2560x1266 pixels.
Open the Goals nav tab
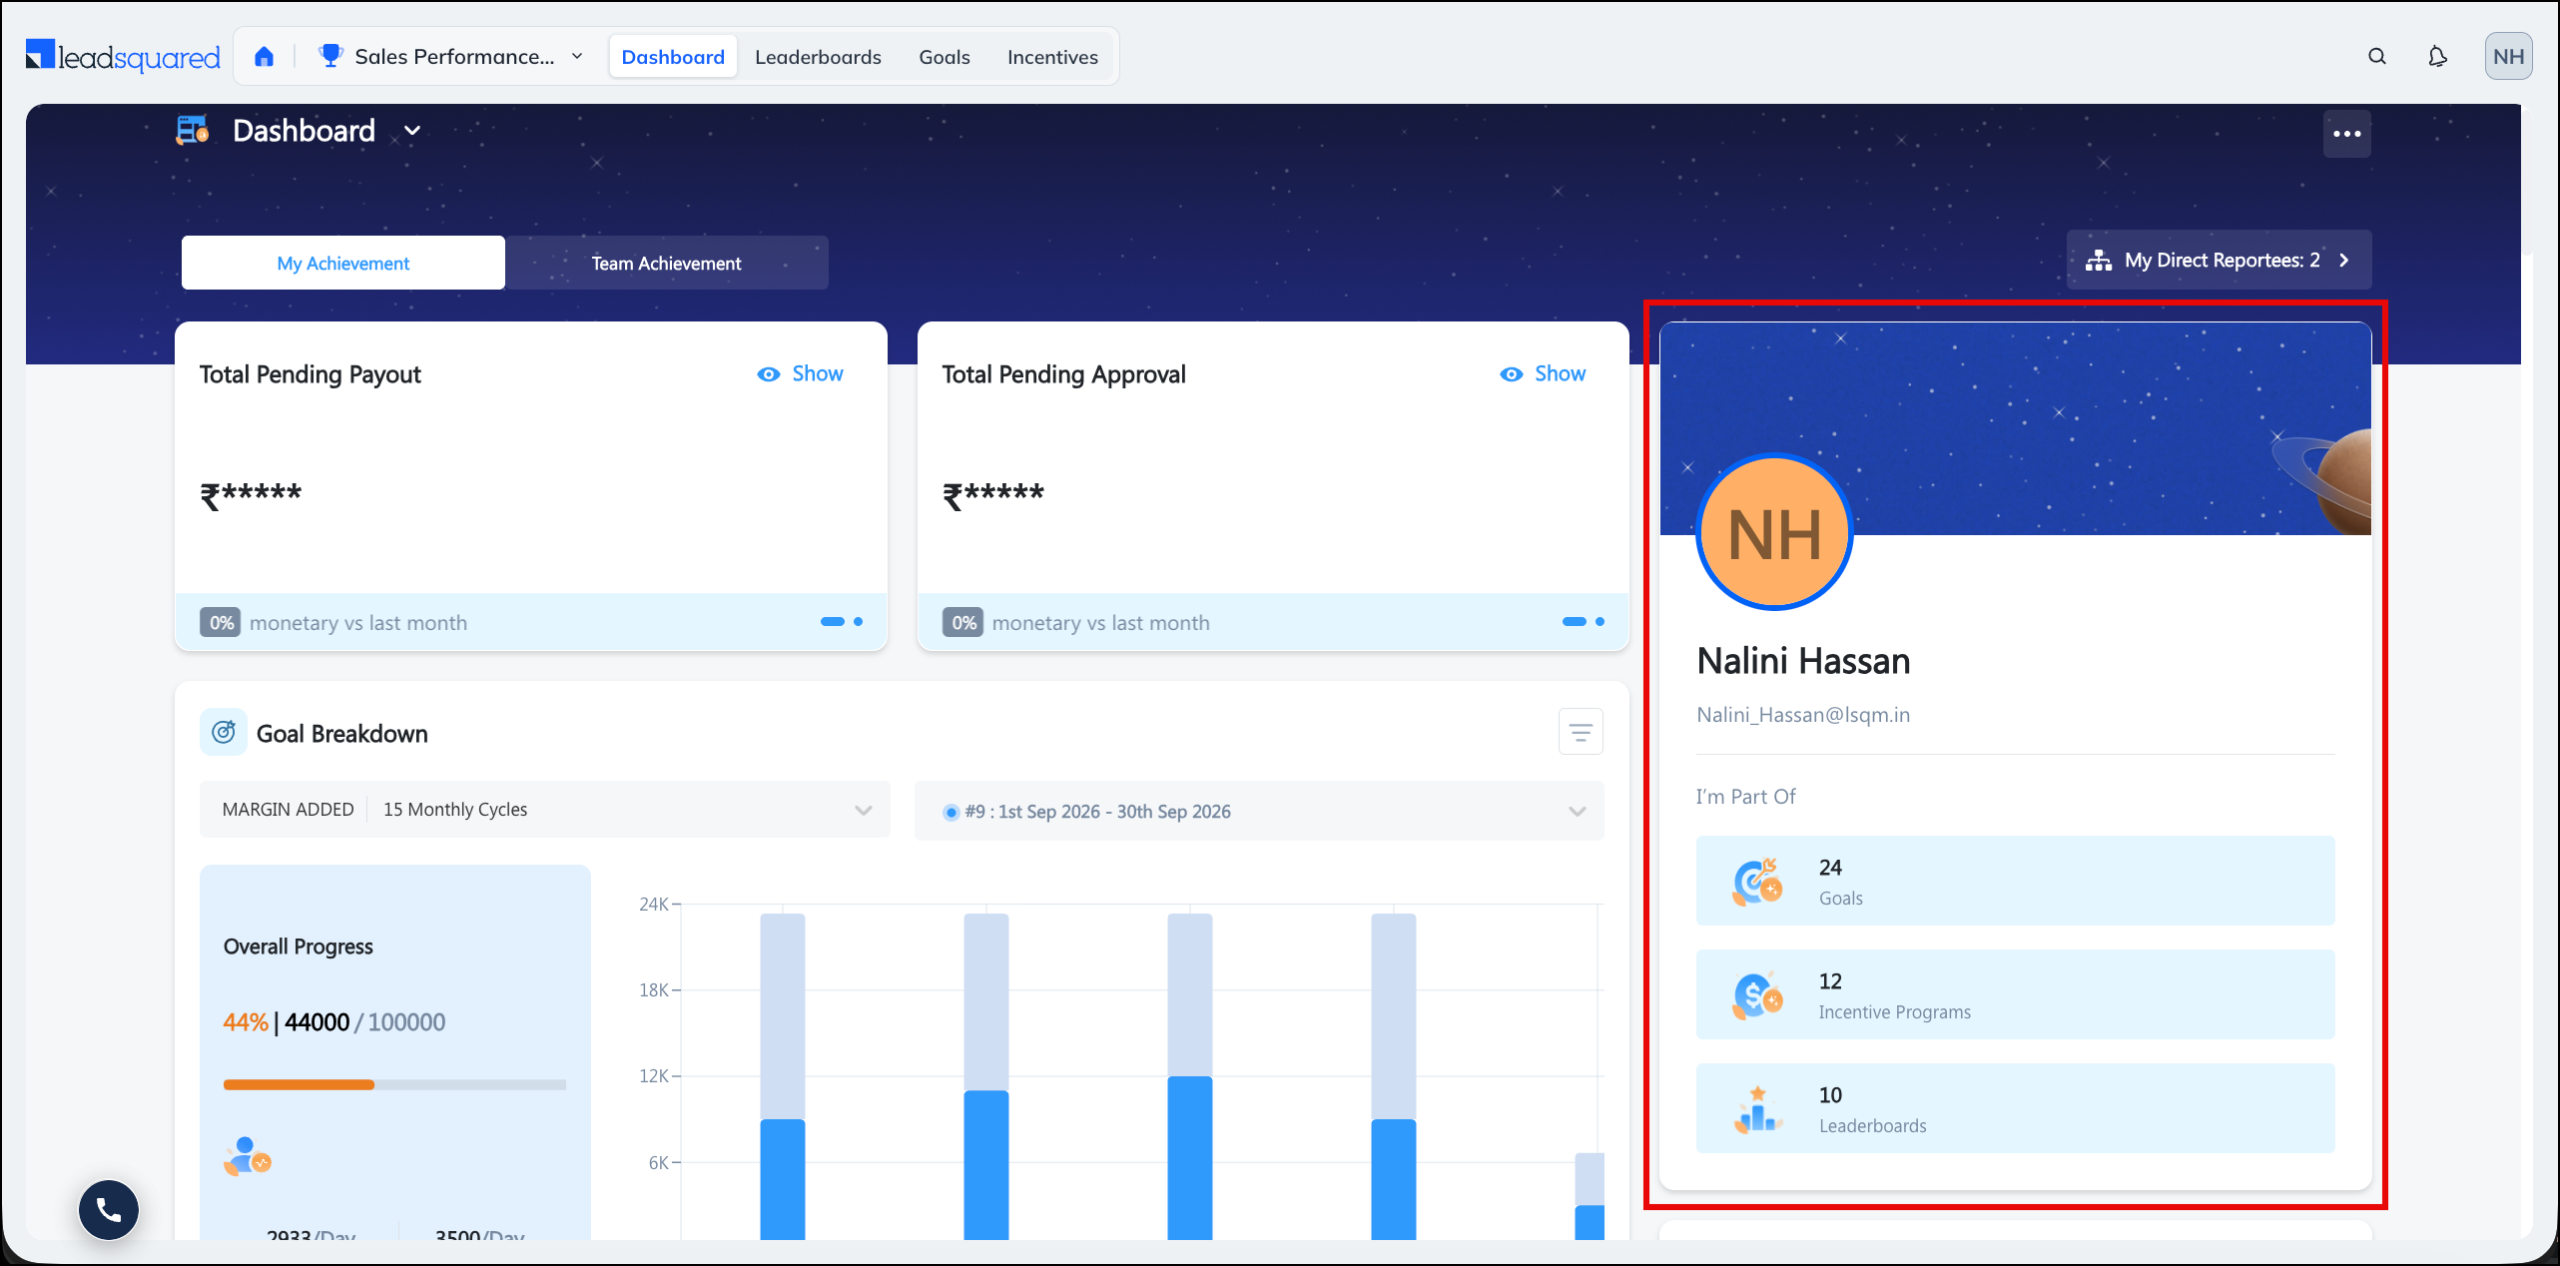click(x=944, y=57)
